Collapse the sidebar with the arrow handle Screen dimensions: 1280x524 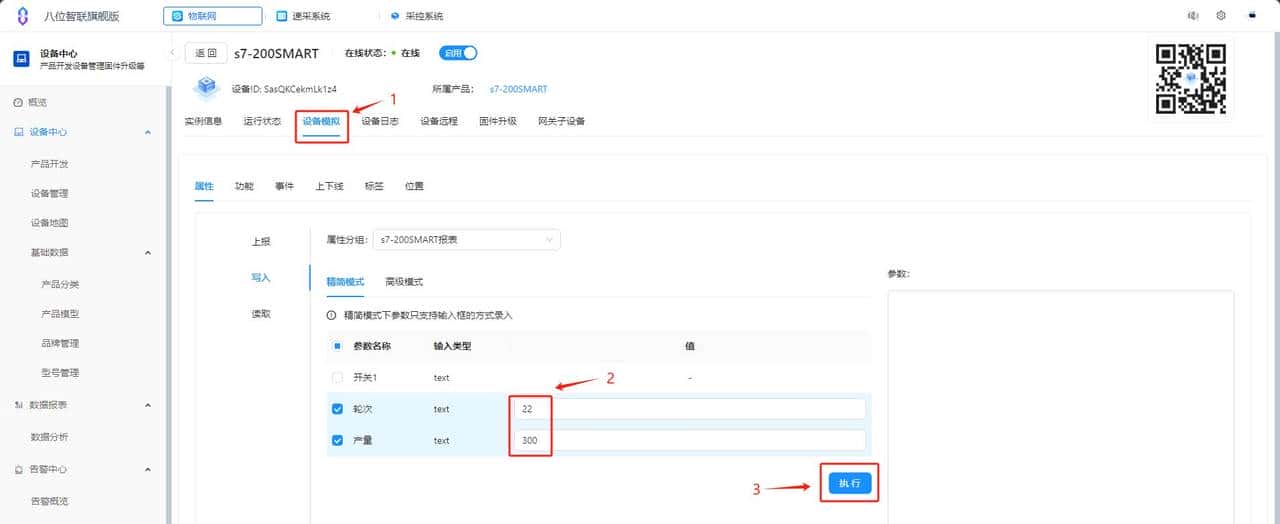pyautogui.click(x=171, y=52)
